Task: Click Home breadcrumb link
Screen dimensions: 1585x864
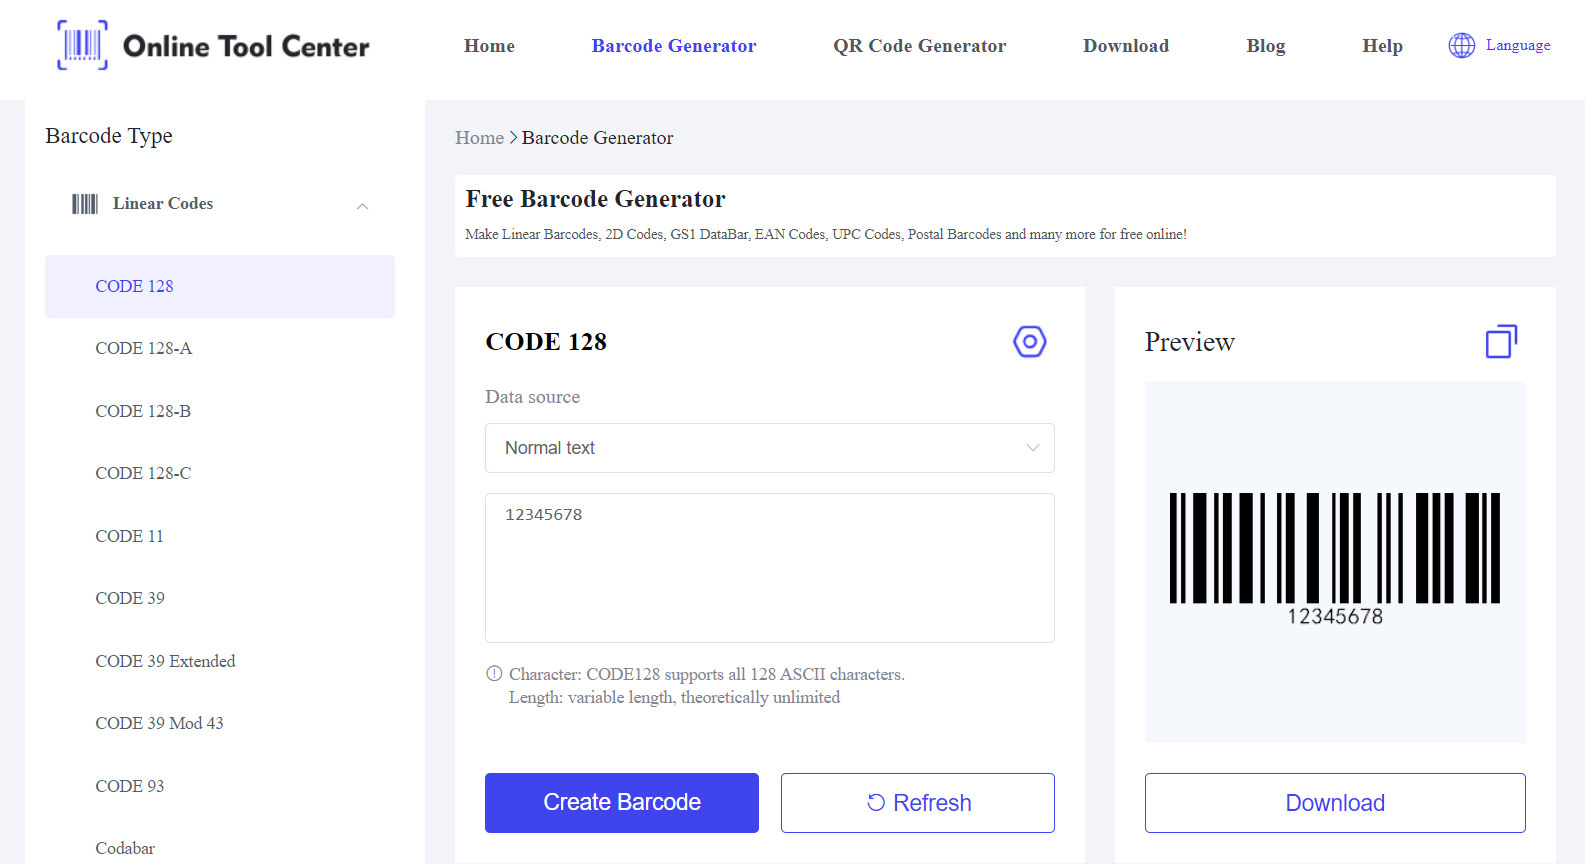Action: [479, 138]
